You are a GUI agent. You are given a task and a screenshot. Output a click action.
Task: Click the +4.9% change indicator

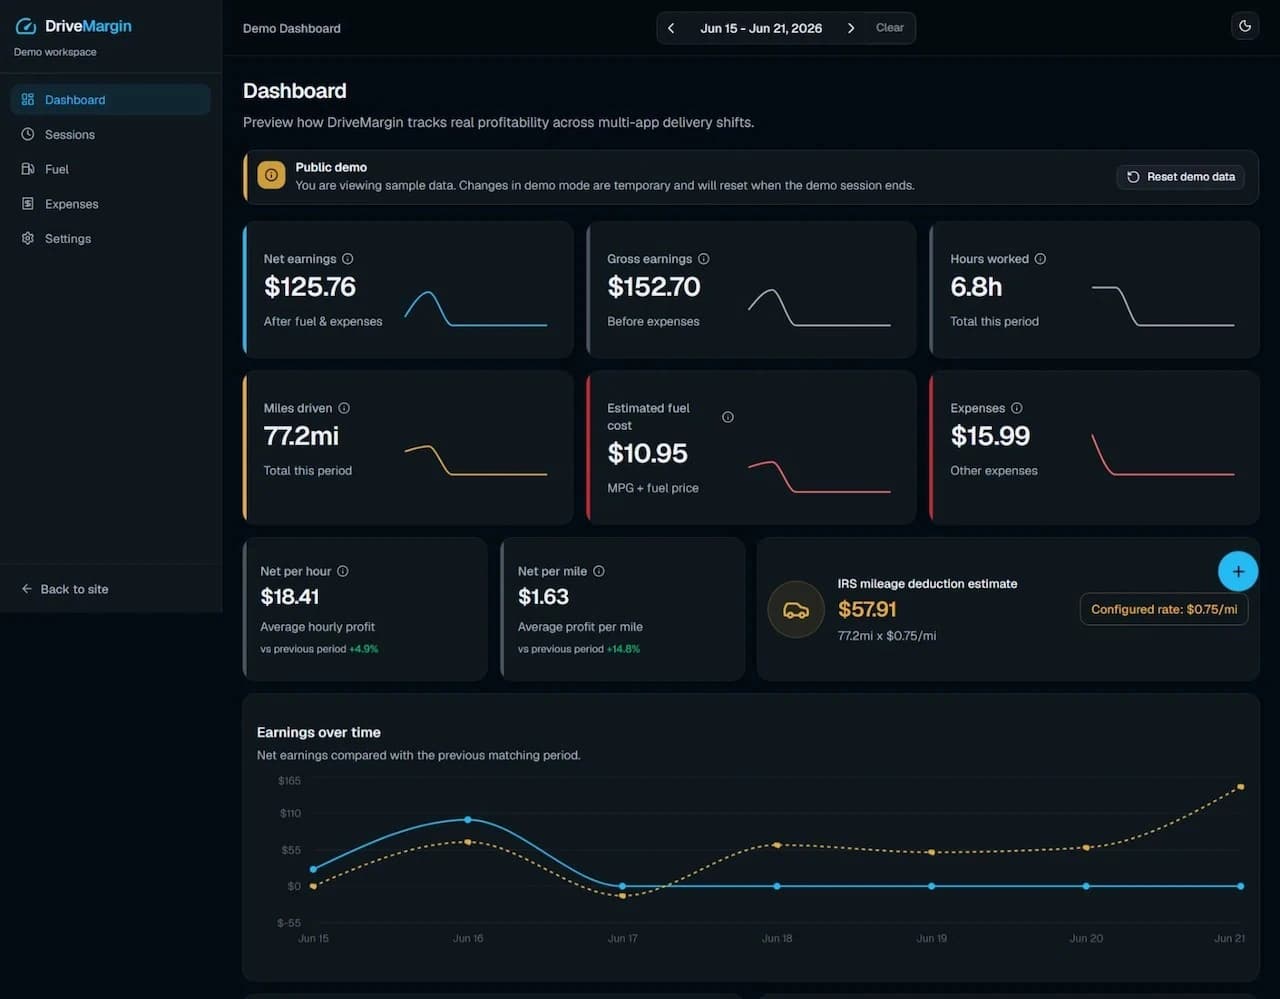(364, 649)
